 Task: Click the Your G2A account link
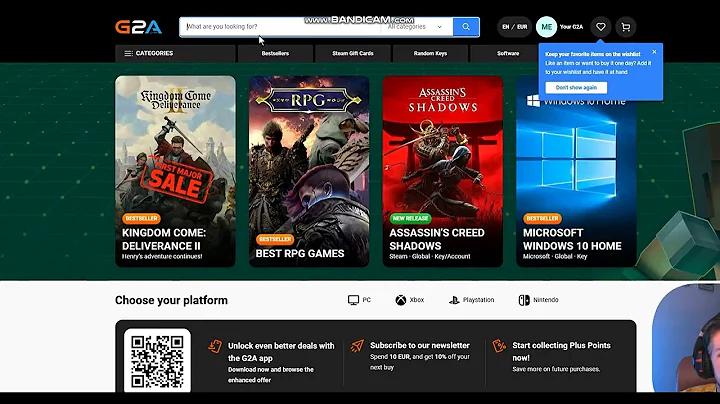click(571, 27)
